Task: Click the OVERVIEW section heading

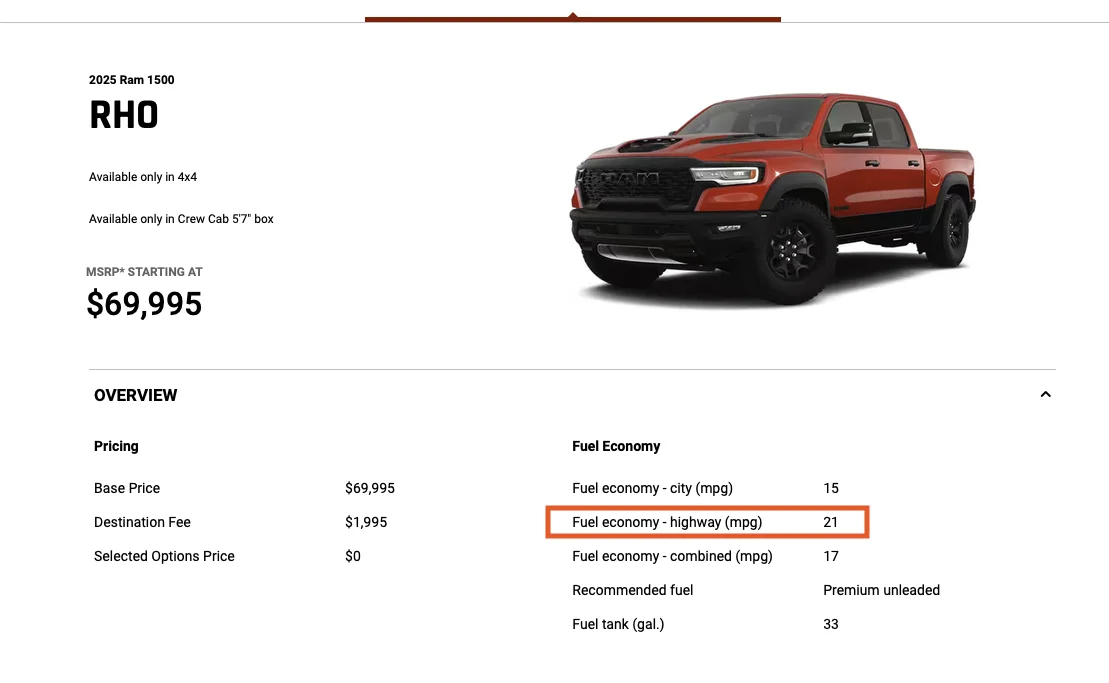Action: (x=135, y=395)
